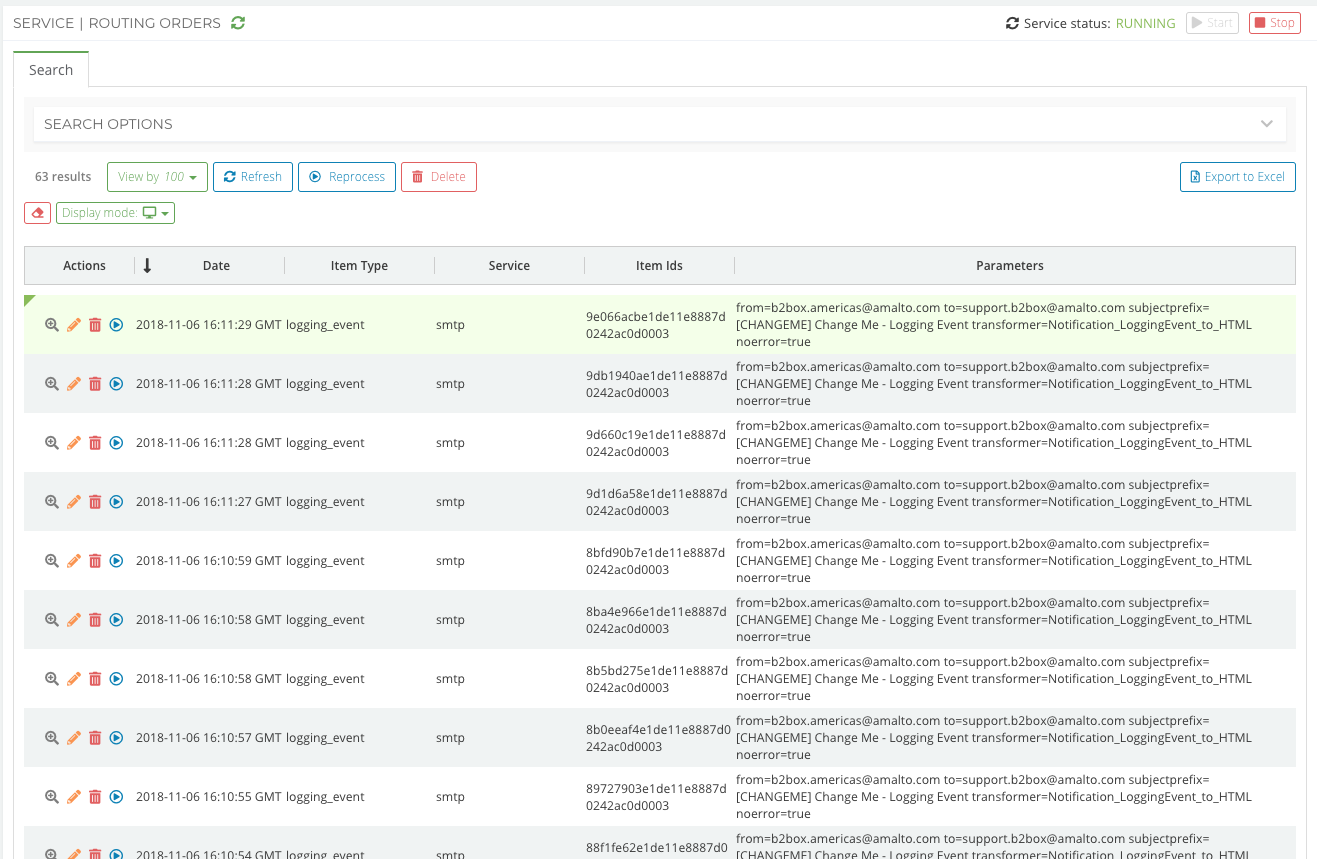Click the red eraser clear button
1317x859 pixels.
point(37,213)
